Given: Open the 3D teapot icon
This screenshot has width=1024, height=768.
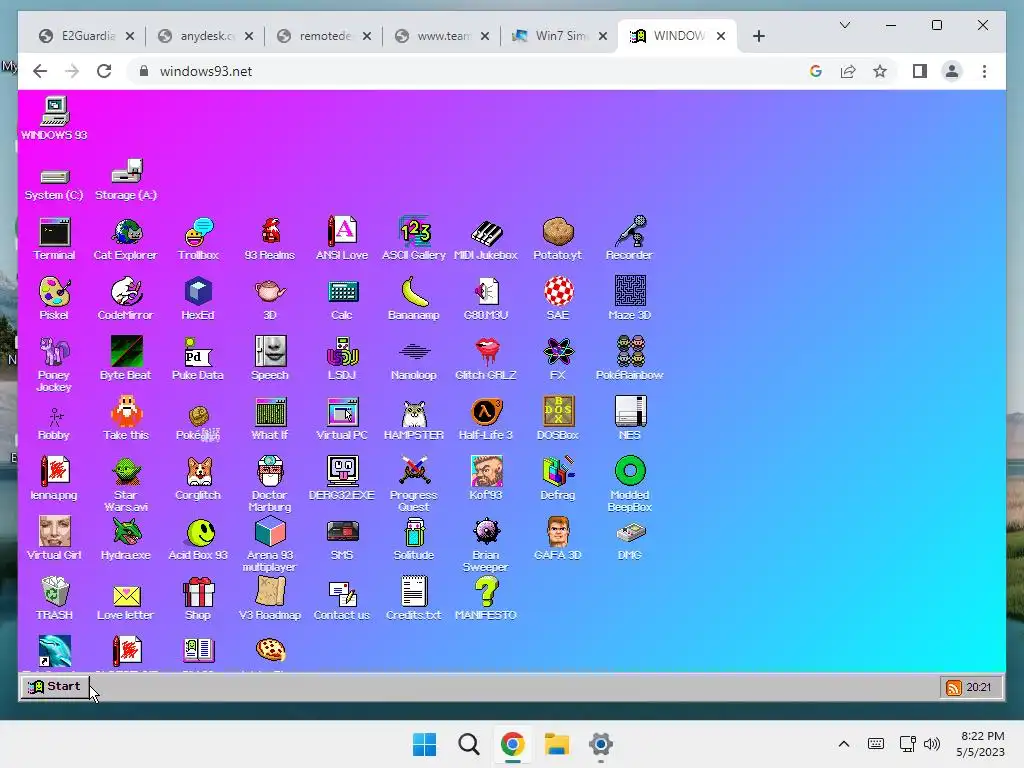Looking at the screenshot, I should tap(270, 299).
